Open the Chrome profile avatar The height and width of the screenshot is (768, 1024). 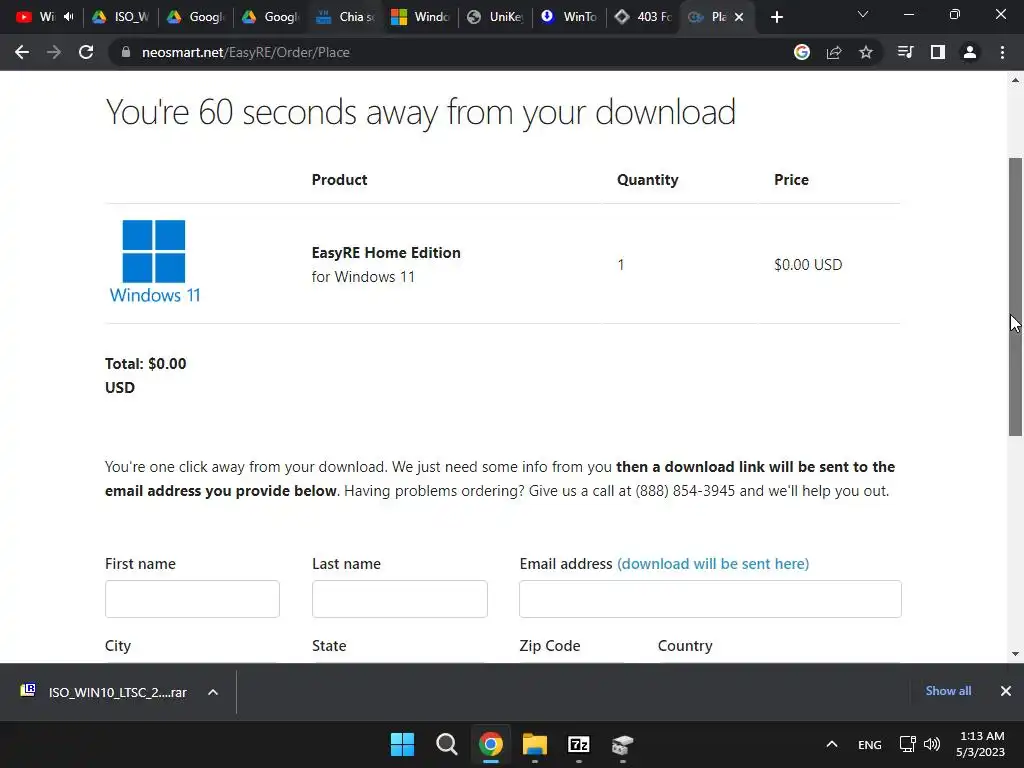(970, 52)
